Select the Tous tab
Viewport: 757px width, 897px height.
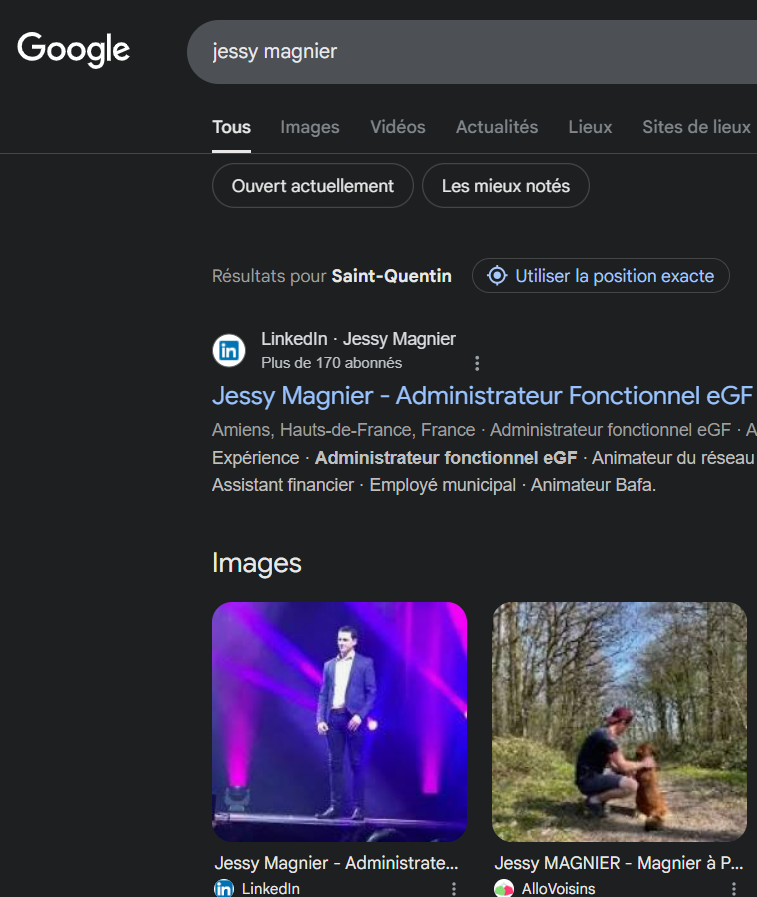click(x=231, y=127)
